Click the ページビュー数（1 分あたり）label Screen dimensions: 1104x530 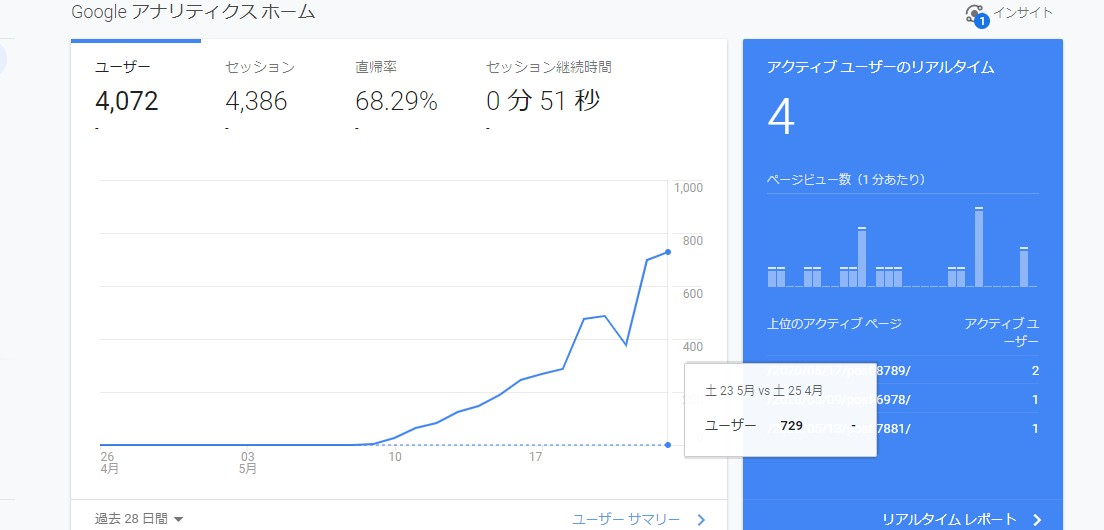[846, 179]
